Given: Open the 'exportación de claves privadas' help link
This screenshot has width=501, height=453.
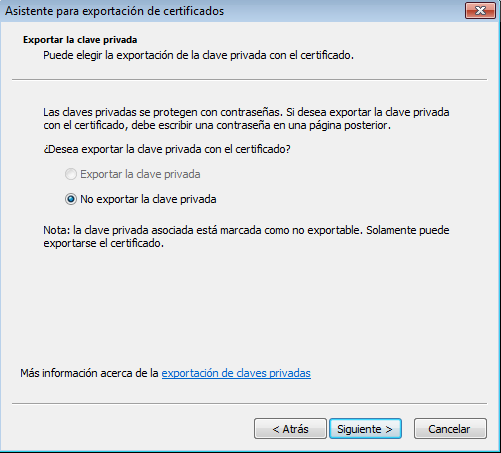Looking at the screenshot, I should [236, 373].
